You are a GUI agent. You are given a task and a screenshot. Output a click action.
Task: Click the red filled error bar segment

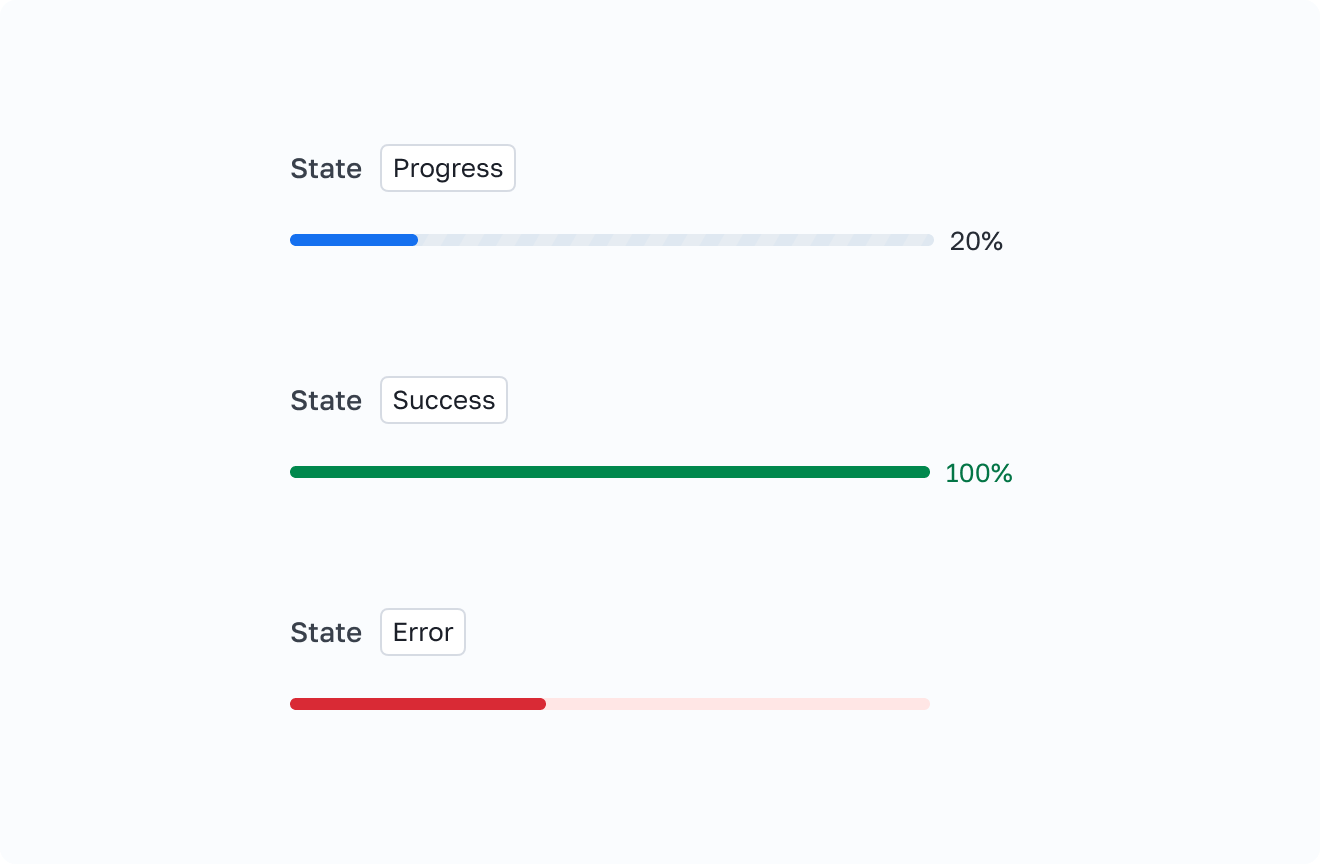point(417,704)
